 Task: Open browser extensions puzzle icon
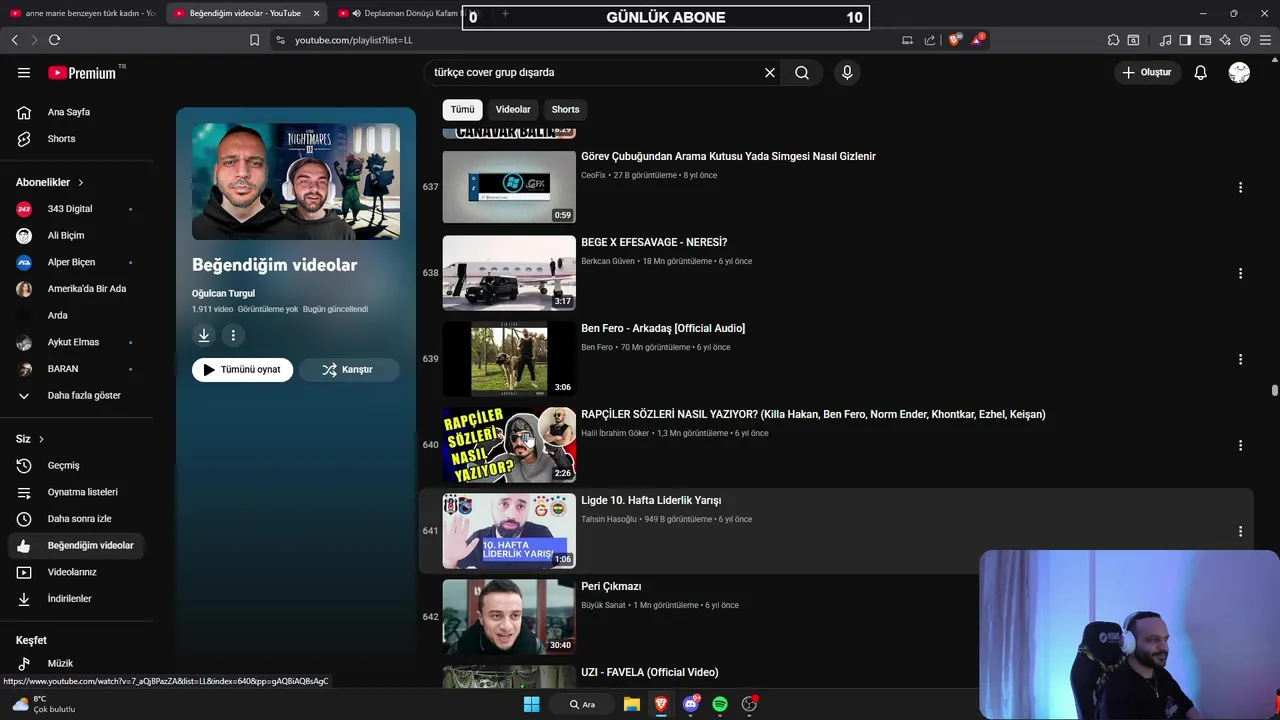1113,40
